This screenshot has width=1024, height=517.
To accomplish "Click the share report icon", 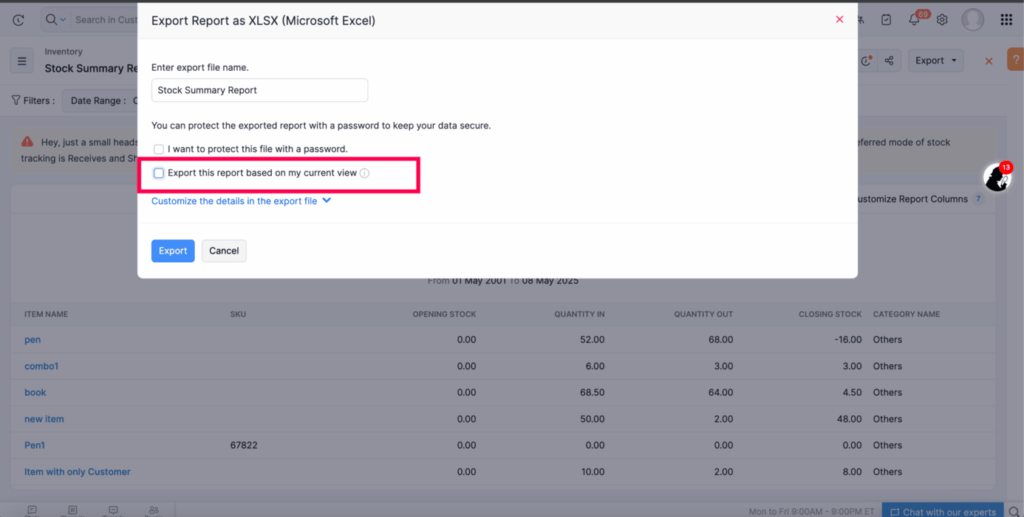I will (x=889, y=61).
